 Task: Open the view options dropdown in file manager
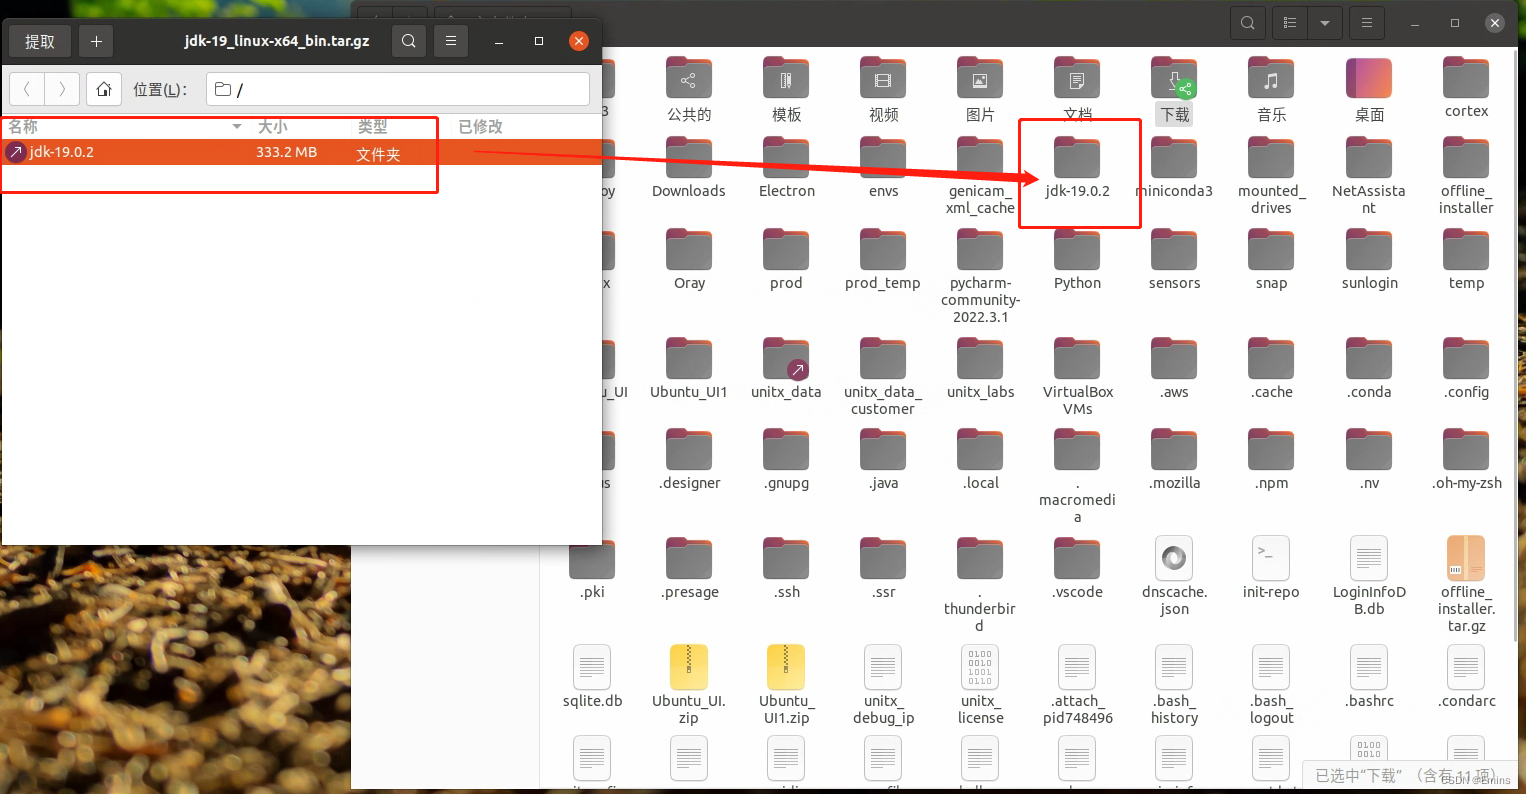point(1324,22)
